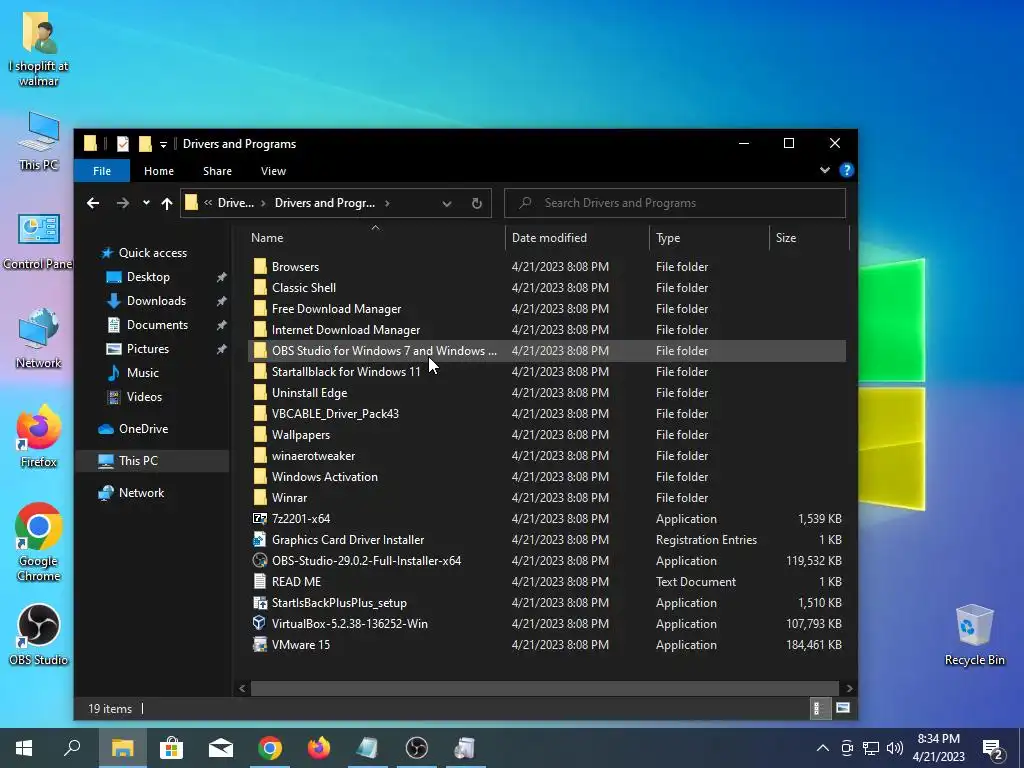Select the VMware 15 installer icon
Viewport: 1024px width, 768px height.
point(260,645)
